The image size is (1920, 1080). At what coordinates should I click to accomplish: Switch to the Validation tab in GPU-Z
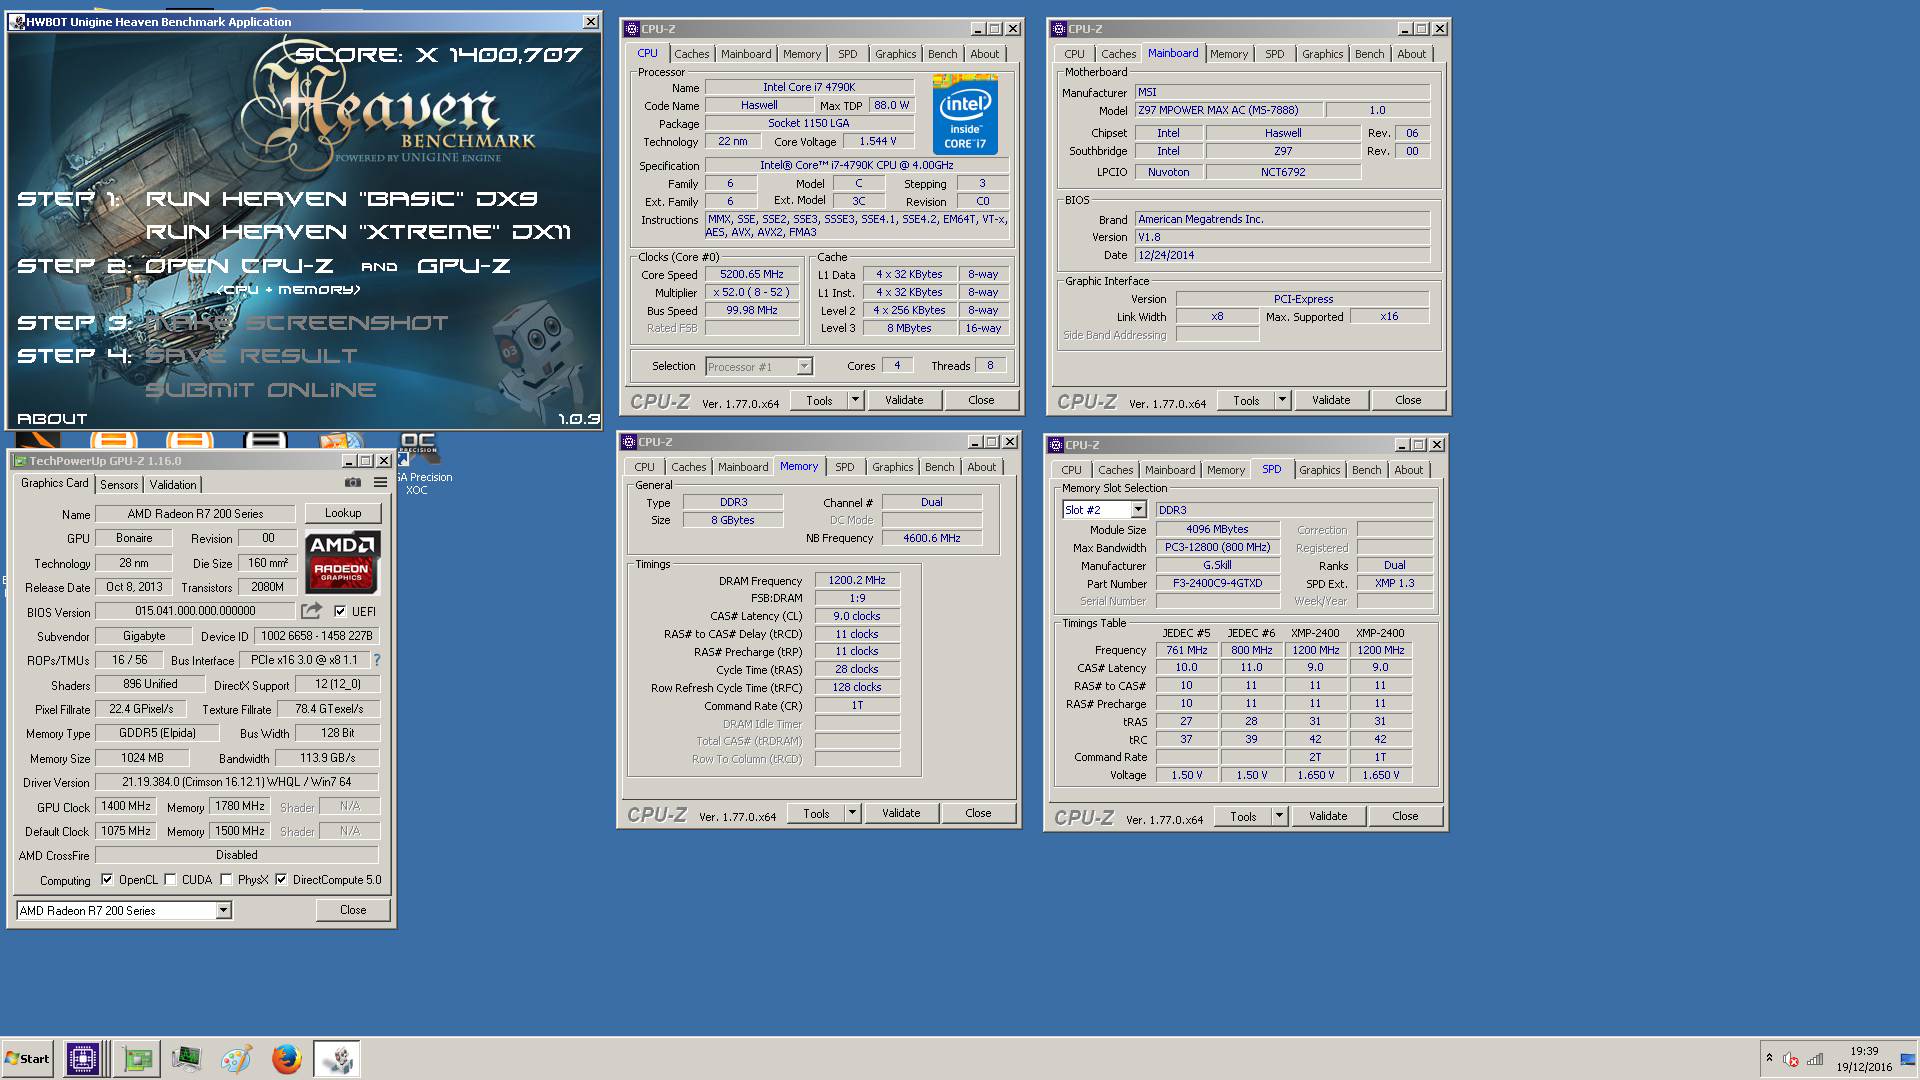click(173, 484)
